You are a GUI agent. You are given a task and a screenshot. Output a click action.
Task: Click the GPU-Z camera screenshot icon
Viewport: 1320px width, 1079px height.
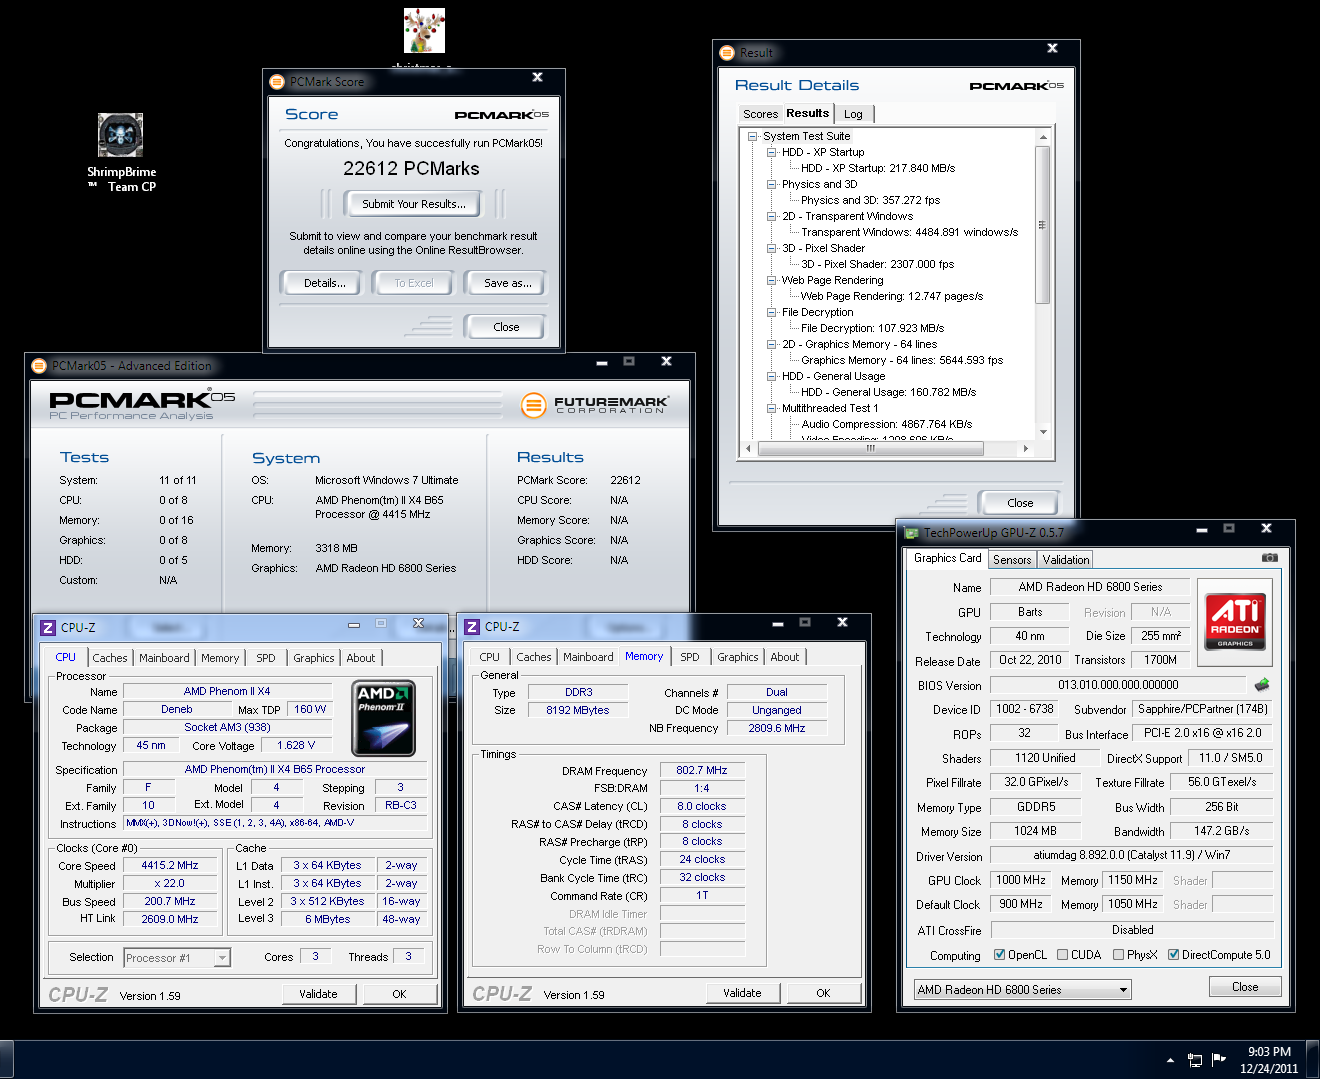tap(1269, 557)
